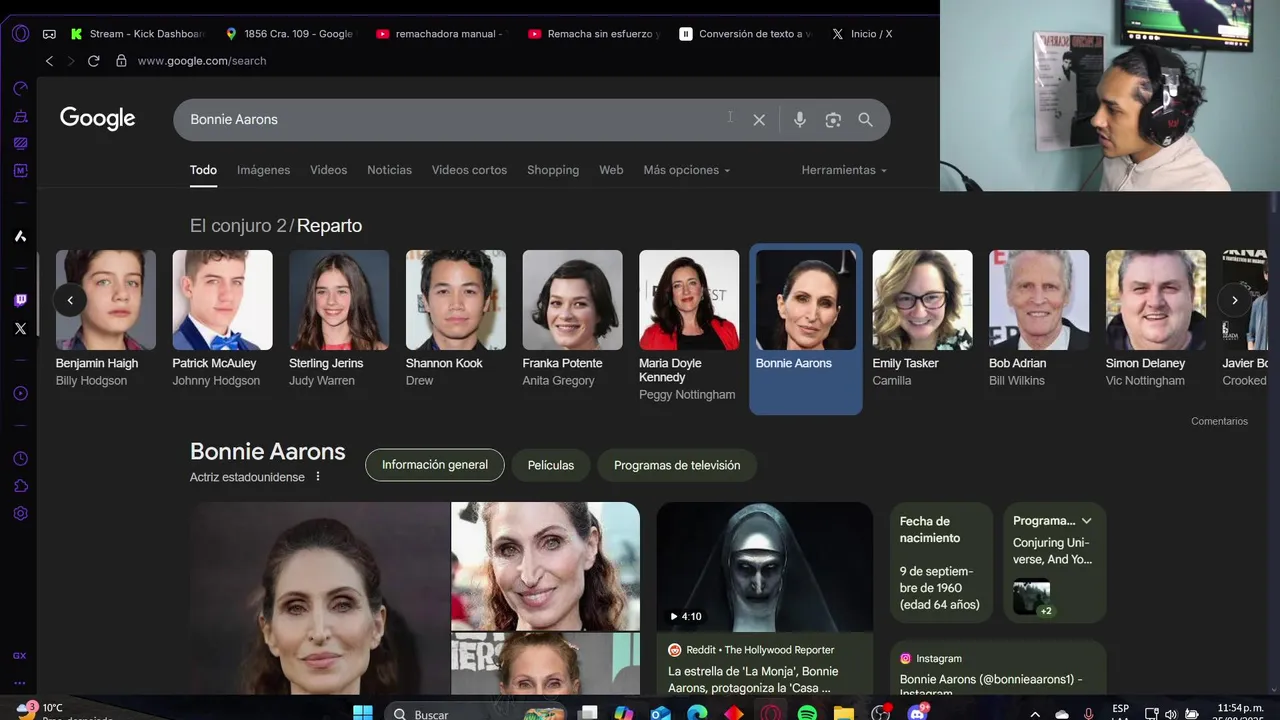Show hidden system tray icons chevron
1280x720 pixels.
click(1035, 714)
